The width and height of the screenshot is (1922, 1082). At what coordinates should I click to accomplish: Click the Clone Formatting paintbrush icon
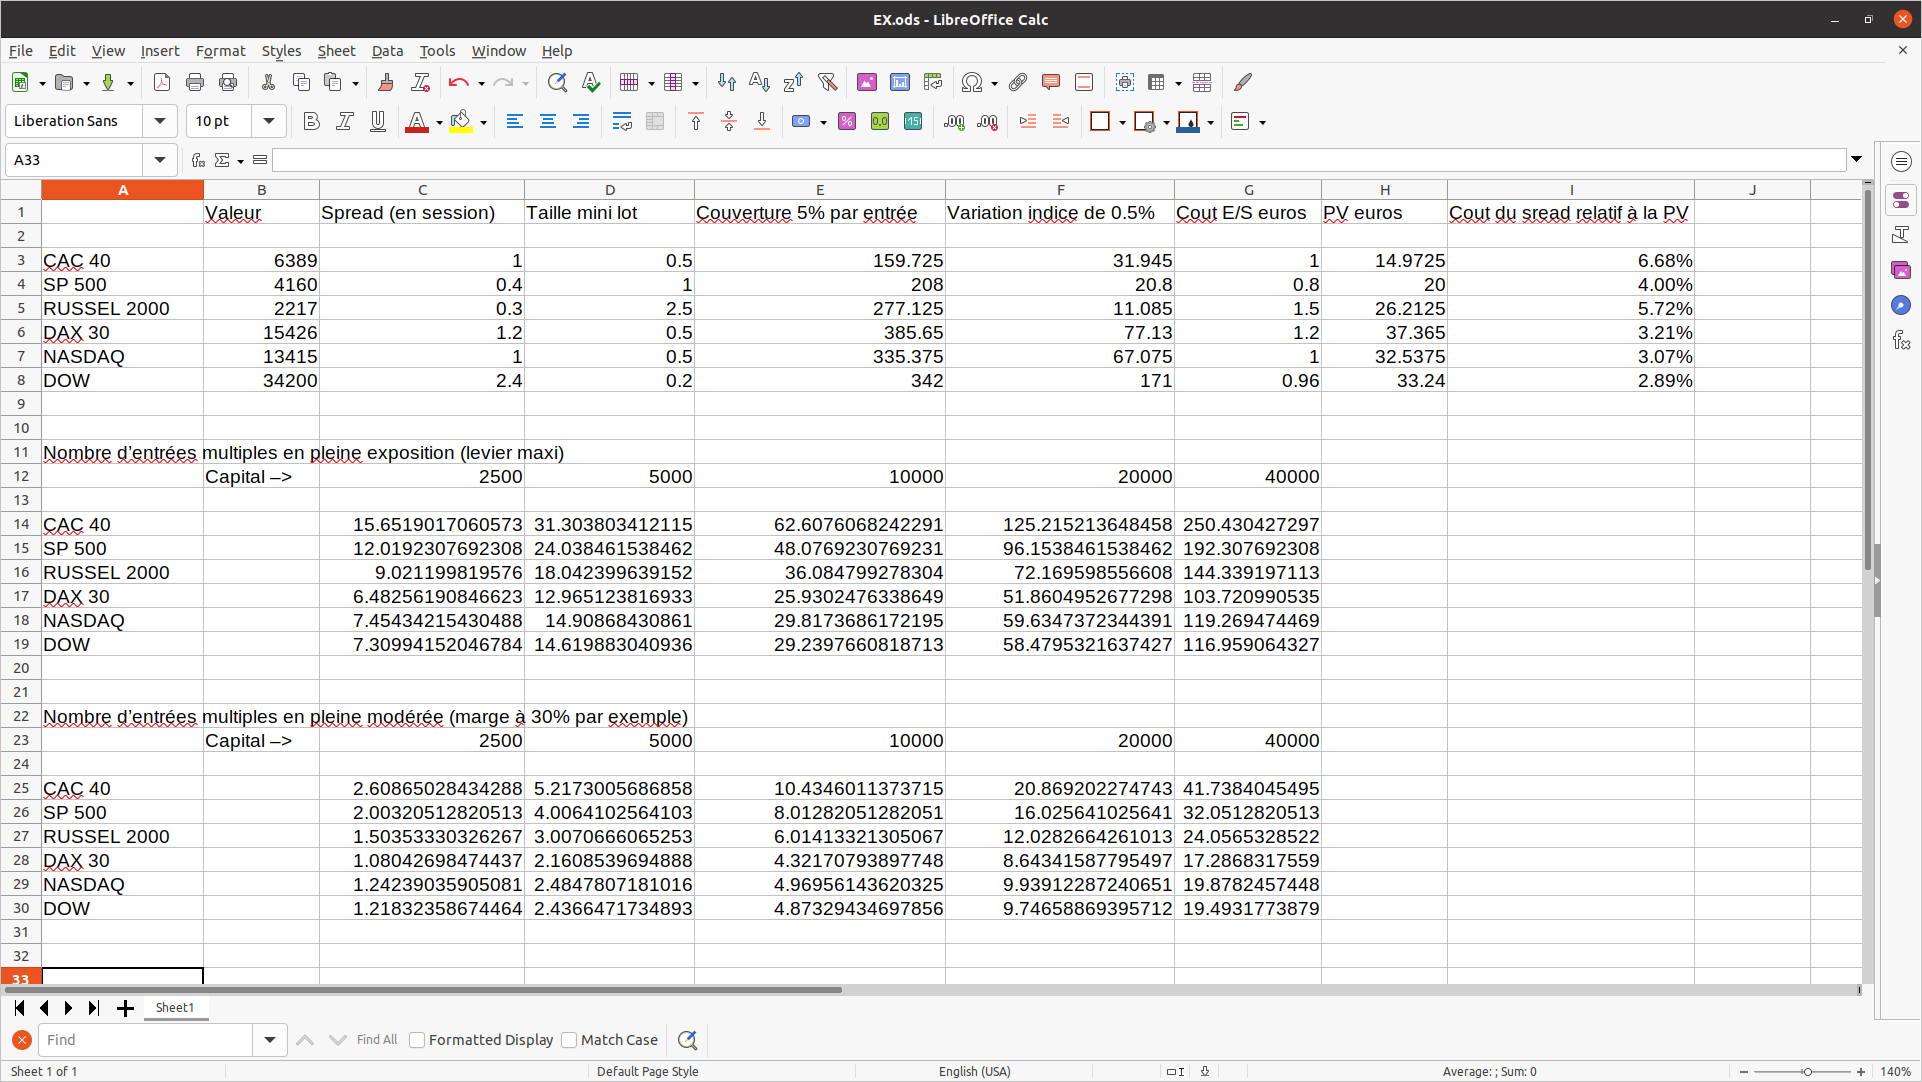(x=386, y=83)
